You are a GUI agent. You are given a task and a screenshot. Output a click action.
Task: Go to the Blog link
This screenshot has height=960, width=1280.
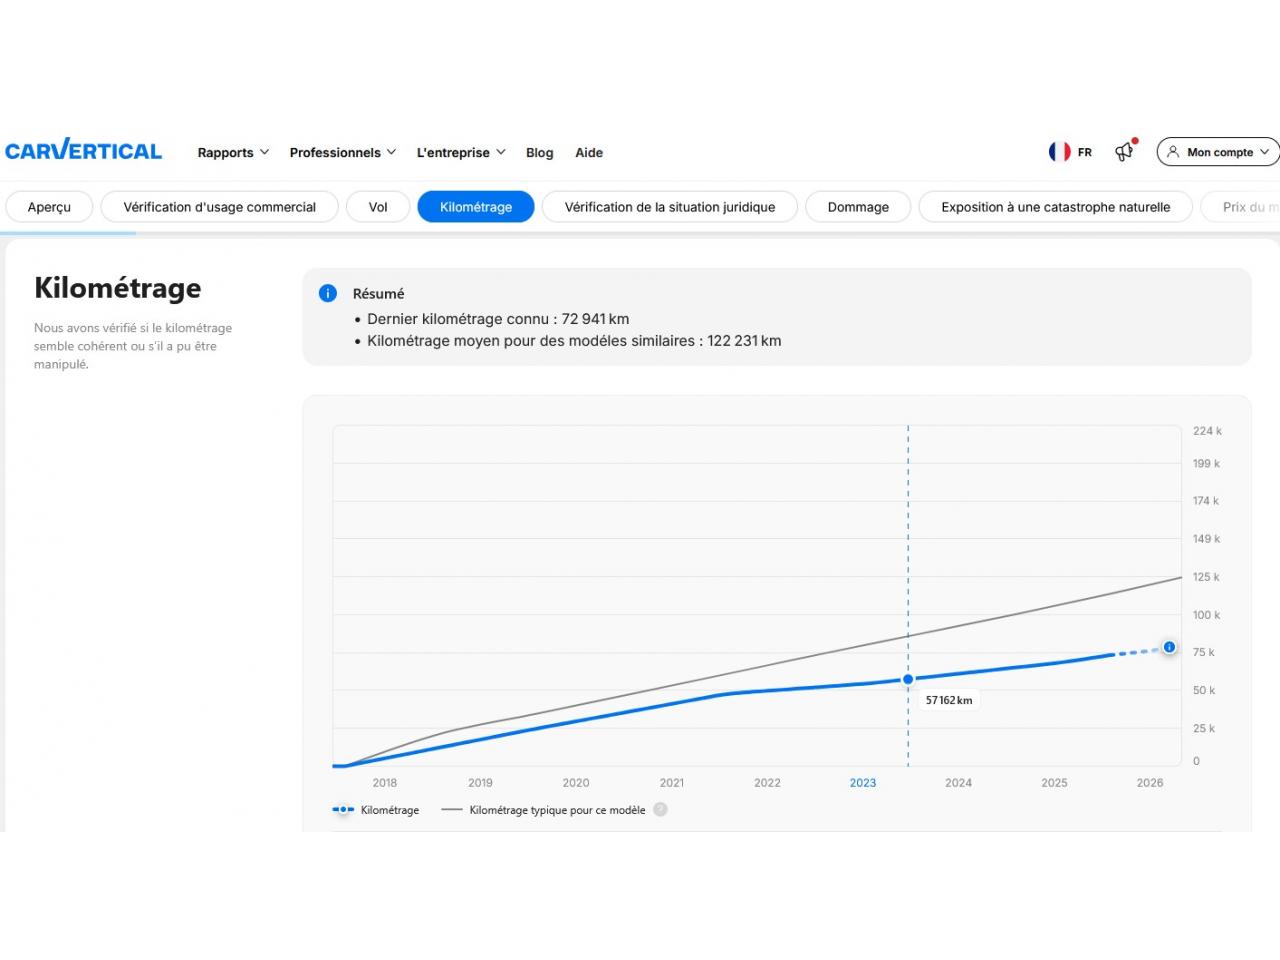(x=539, y=152)
